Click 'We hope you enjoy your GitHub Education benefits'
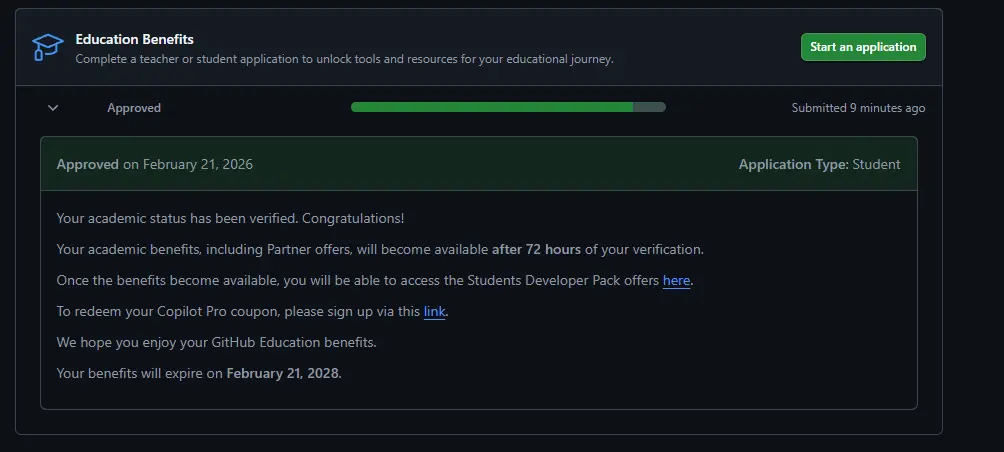1004x452 pixels. click(x=216, y=343)
